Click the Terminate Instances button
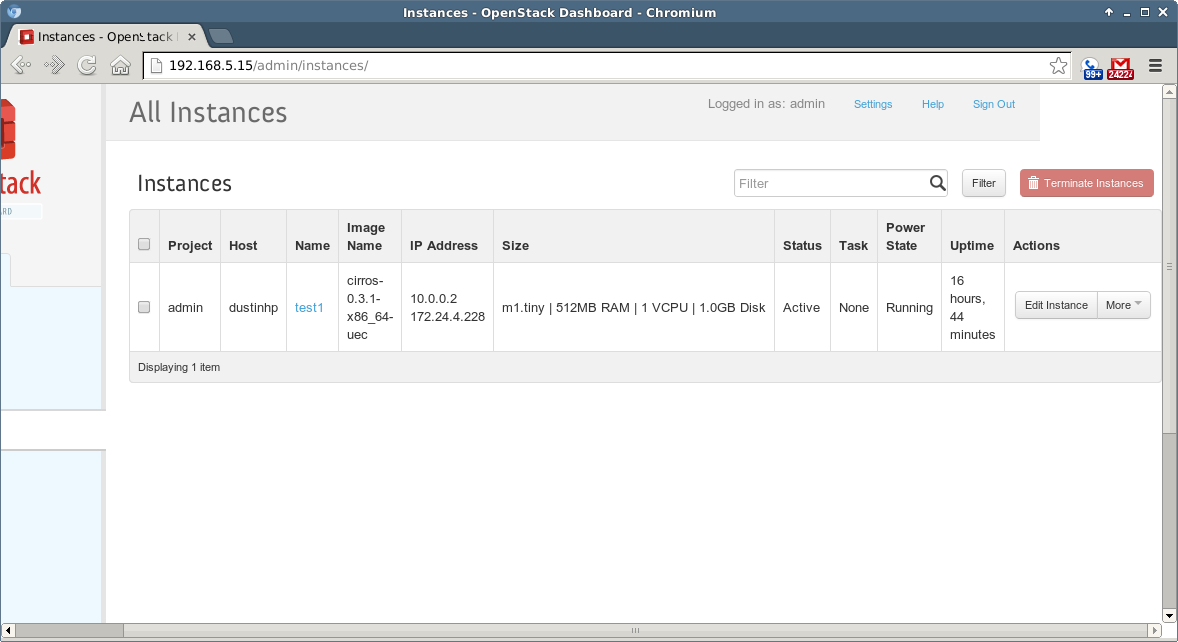 pos(1086,183)
